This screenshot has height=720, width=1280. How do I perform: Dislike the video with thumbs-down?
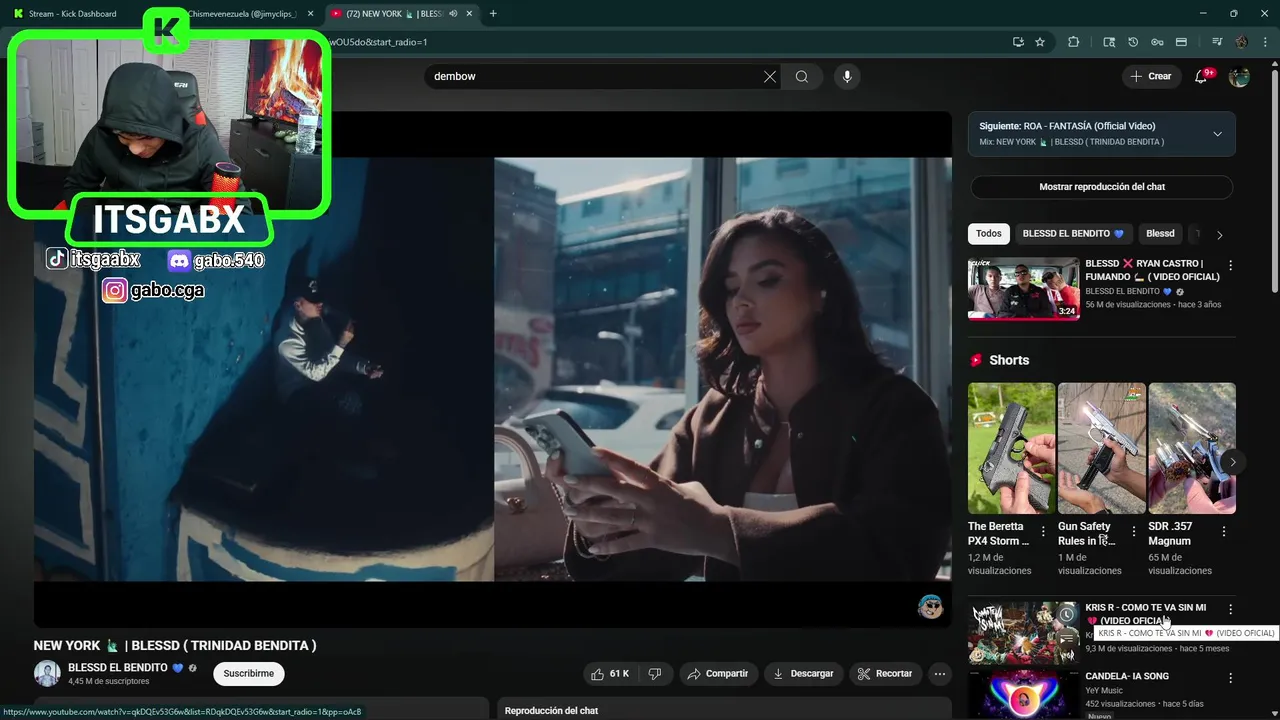coord(655,674)
